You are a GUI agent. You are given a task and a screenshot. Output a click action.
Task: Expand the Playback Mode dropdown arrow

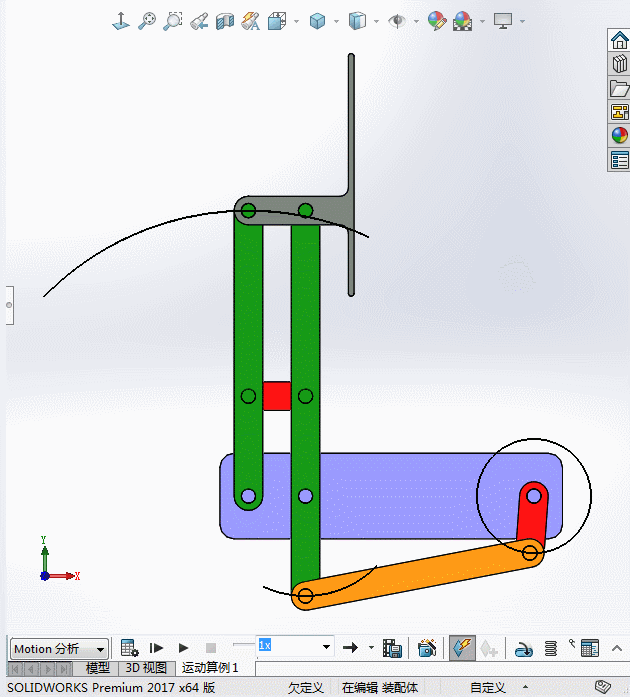[371, 648]
